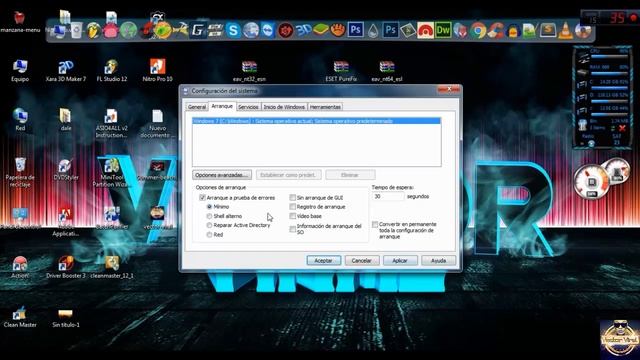640x360 pixels.
Task: Select the Mínimo radio option
Action: tap(209, 207)
